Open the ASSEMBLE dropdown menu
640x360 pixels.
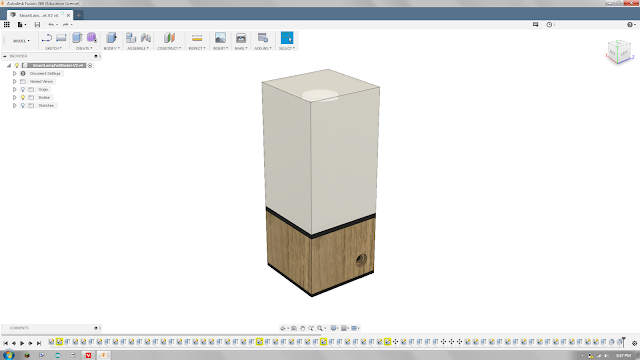point(138,48)
